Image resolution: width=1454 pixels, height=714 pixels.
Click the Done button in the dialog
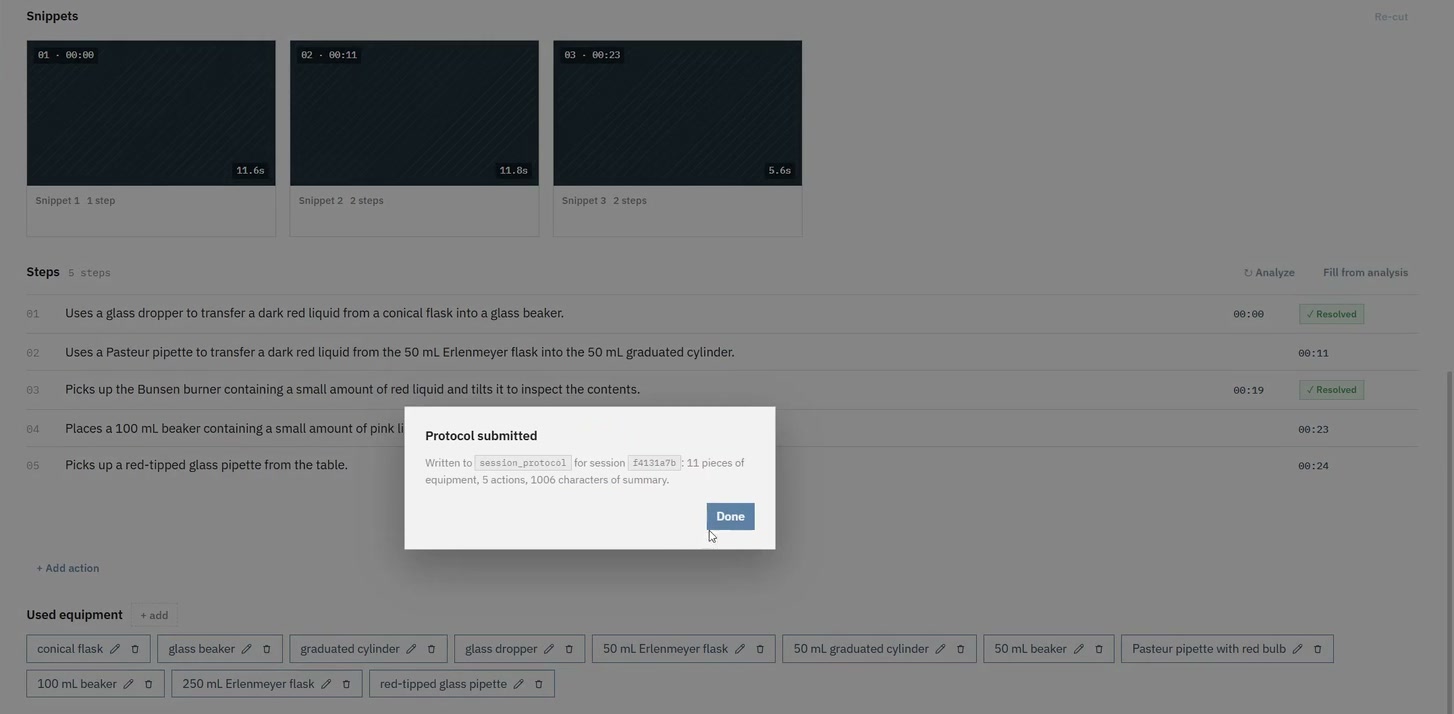(x=730, y=516)
